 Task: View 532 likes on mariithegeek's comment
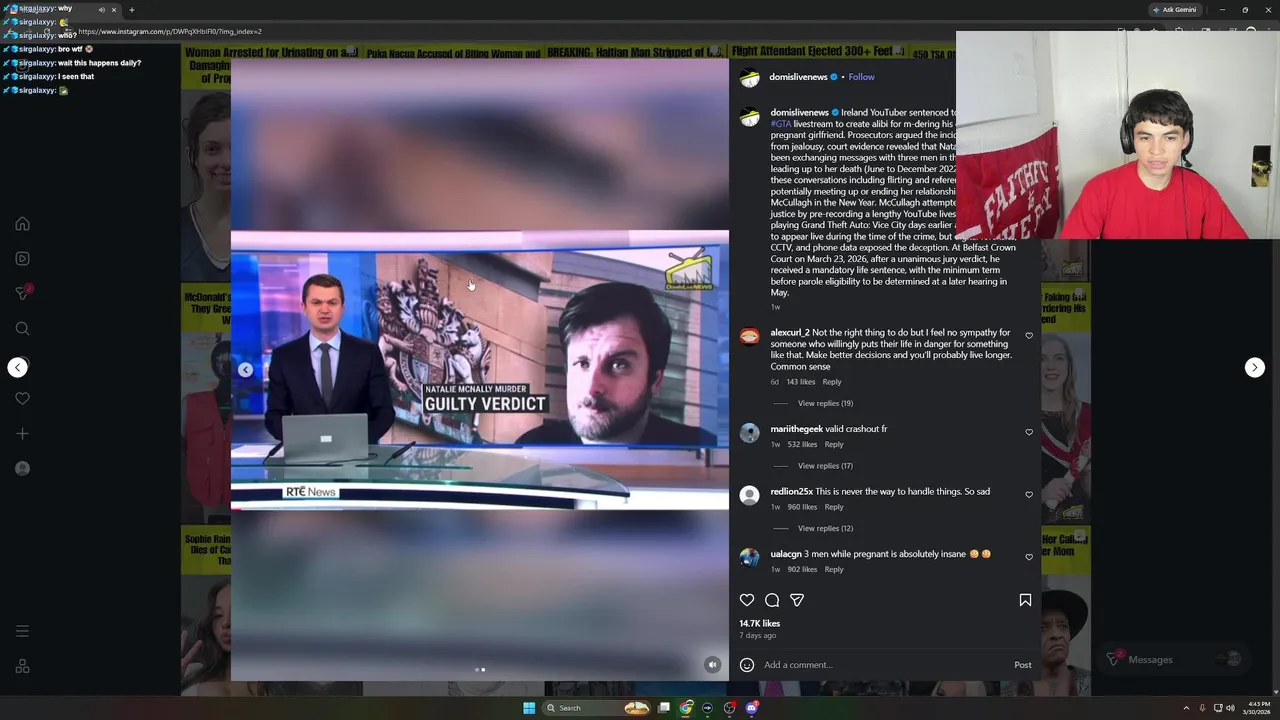click(x=802, y=444)
